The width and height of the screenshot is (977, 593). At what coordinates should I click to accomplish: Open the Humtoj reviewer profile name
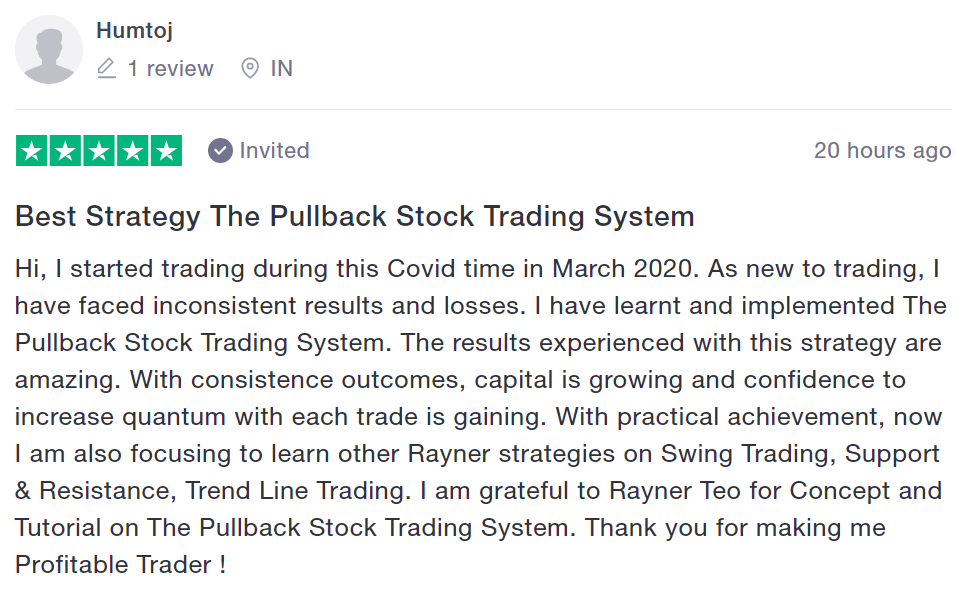point(135,30)
